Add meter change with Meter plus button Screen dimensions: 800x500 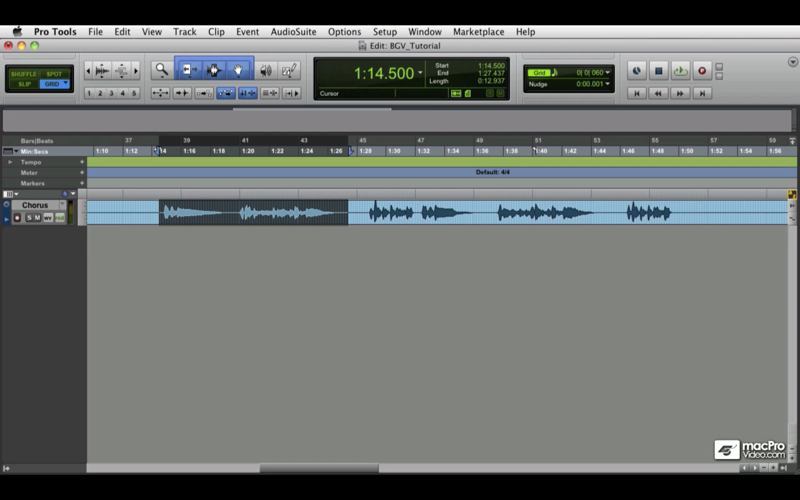(x=82, y=172)
